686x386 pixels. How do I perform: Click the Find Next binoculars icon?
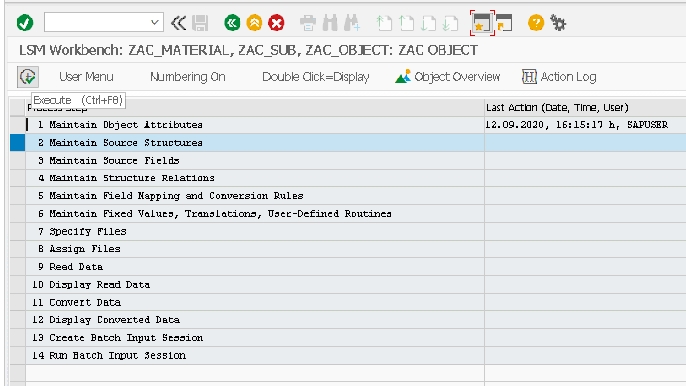pos(352,23)
